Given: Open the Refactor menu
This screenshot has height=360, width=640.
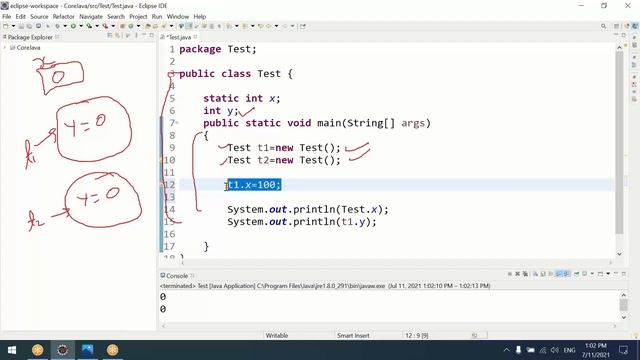Looking at the screenshot, I should click(x=64, y=16).
